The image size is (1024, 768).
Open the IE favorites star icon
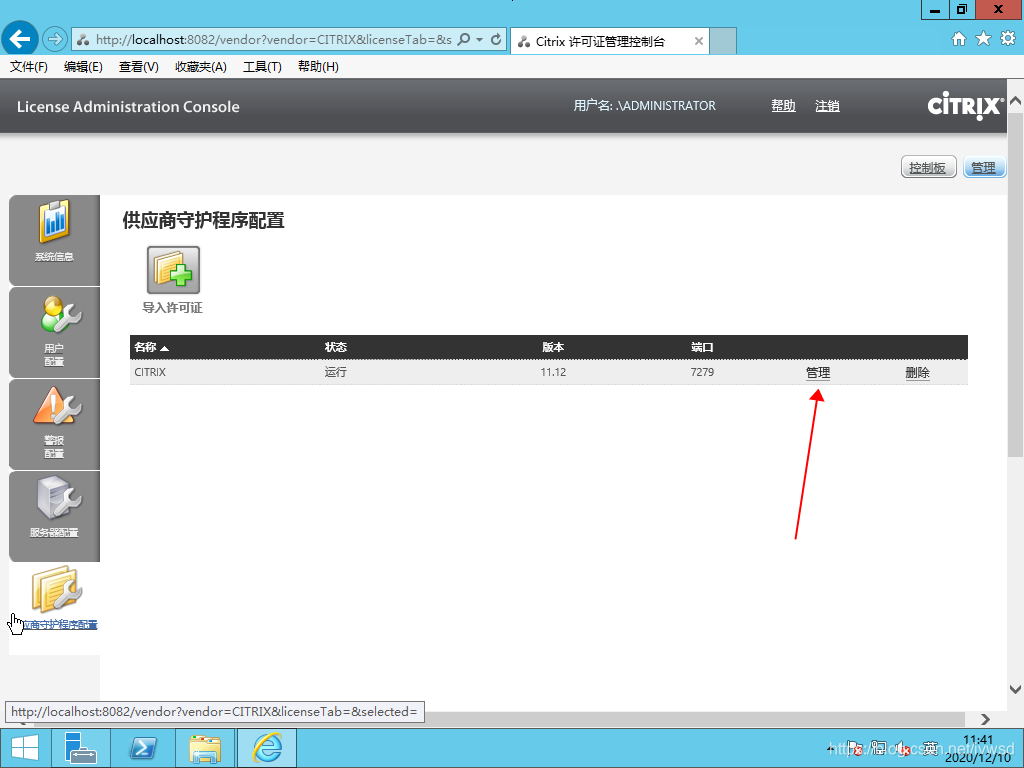click(x=983, y=39)
